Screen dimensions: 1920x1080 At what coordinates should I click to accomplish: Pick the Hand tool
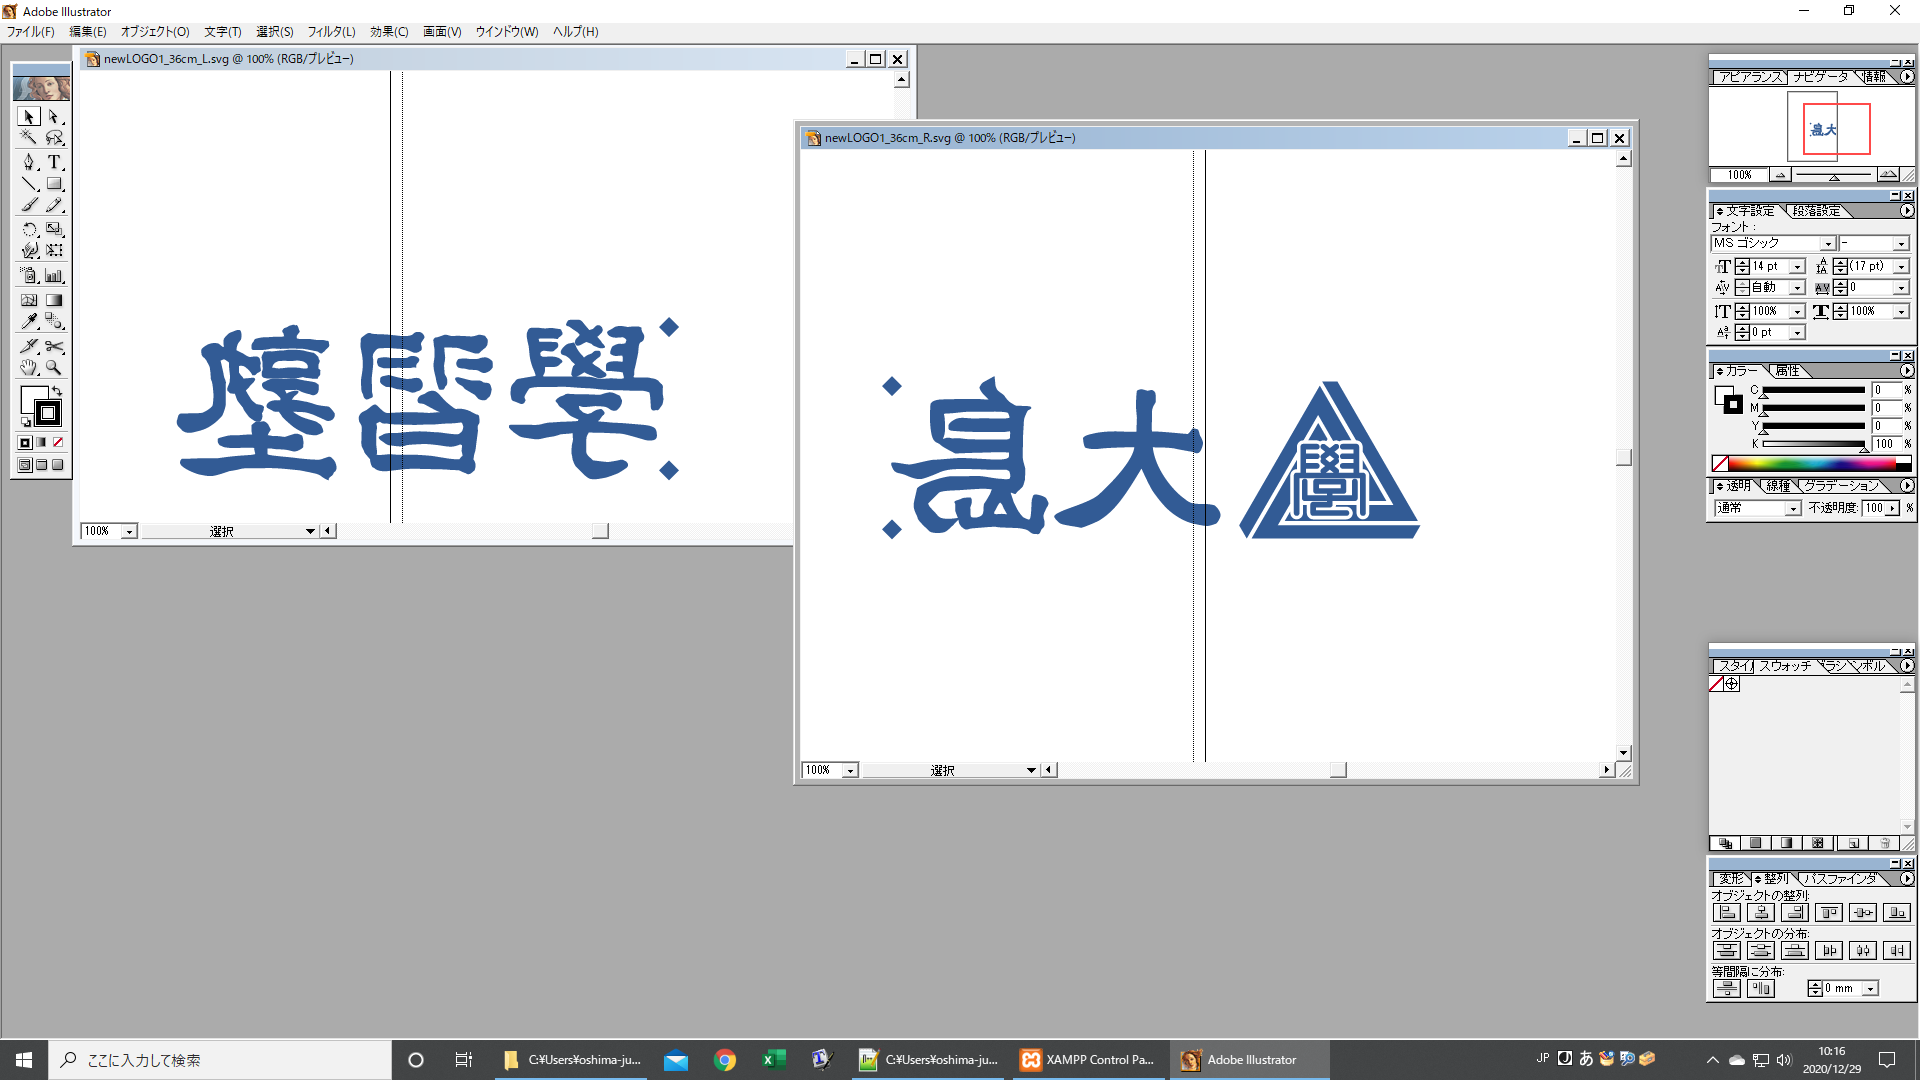click(29, 367)
